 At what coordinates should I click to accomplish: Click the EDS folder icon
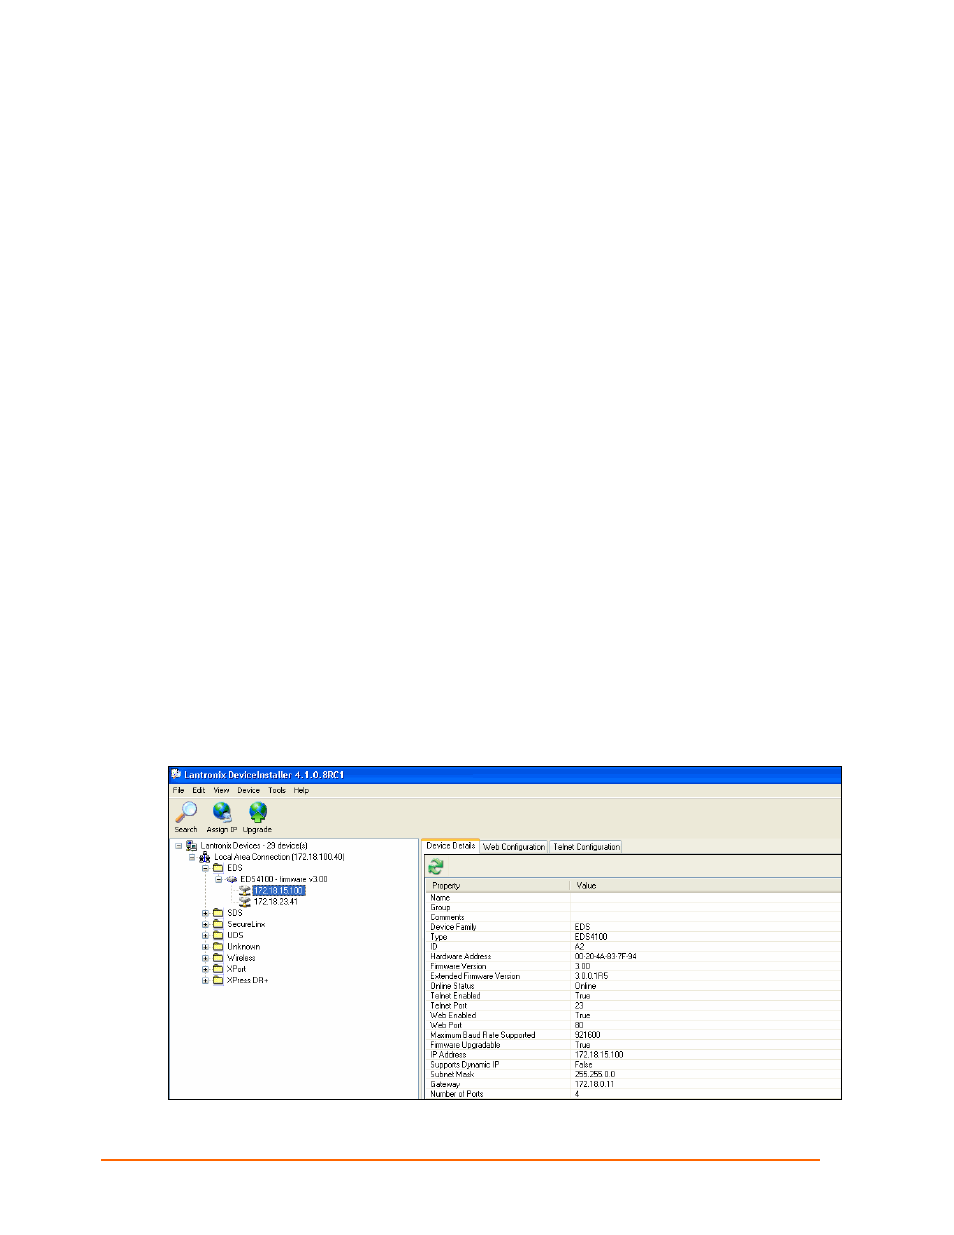coord(218,868)
